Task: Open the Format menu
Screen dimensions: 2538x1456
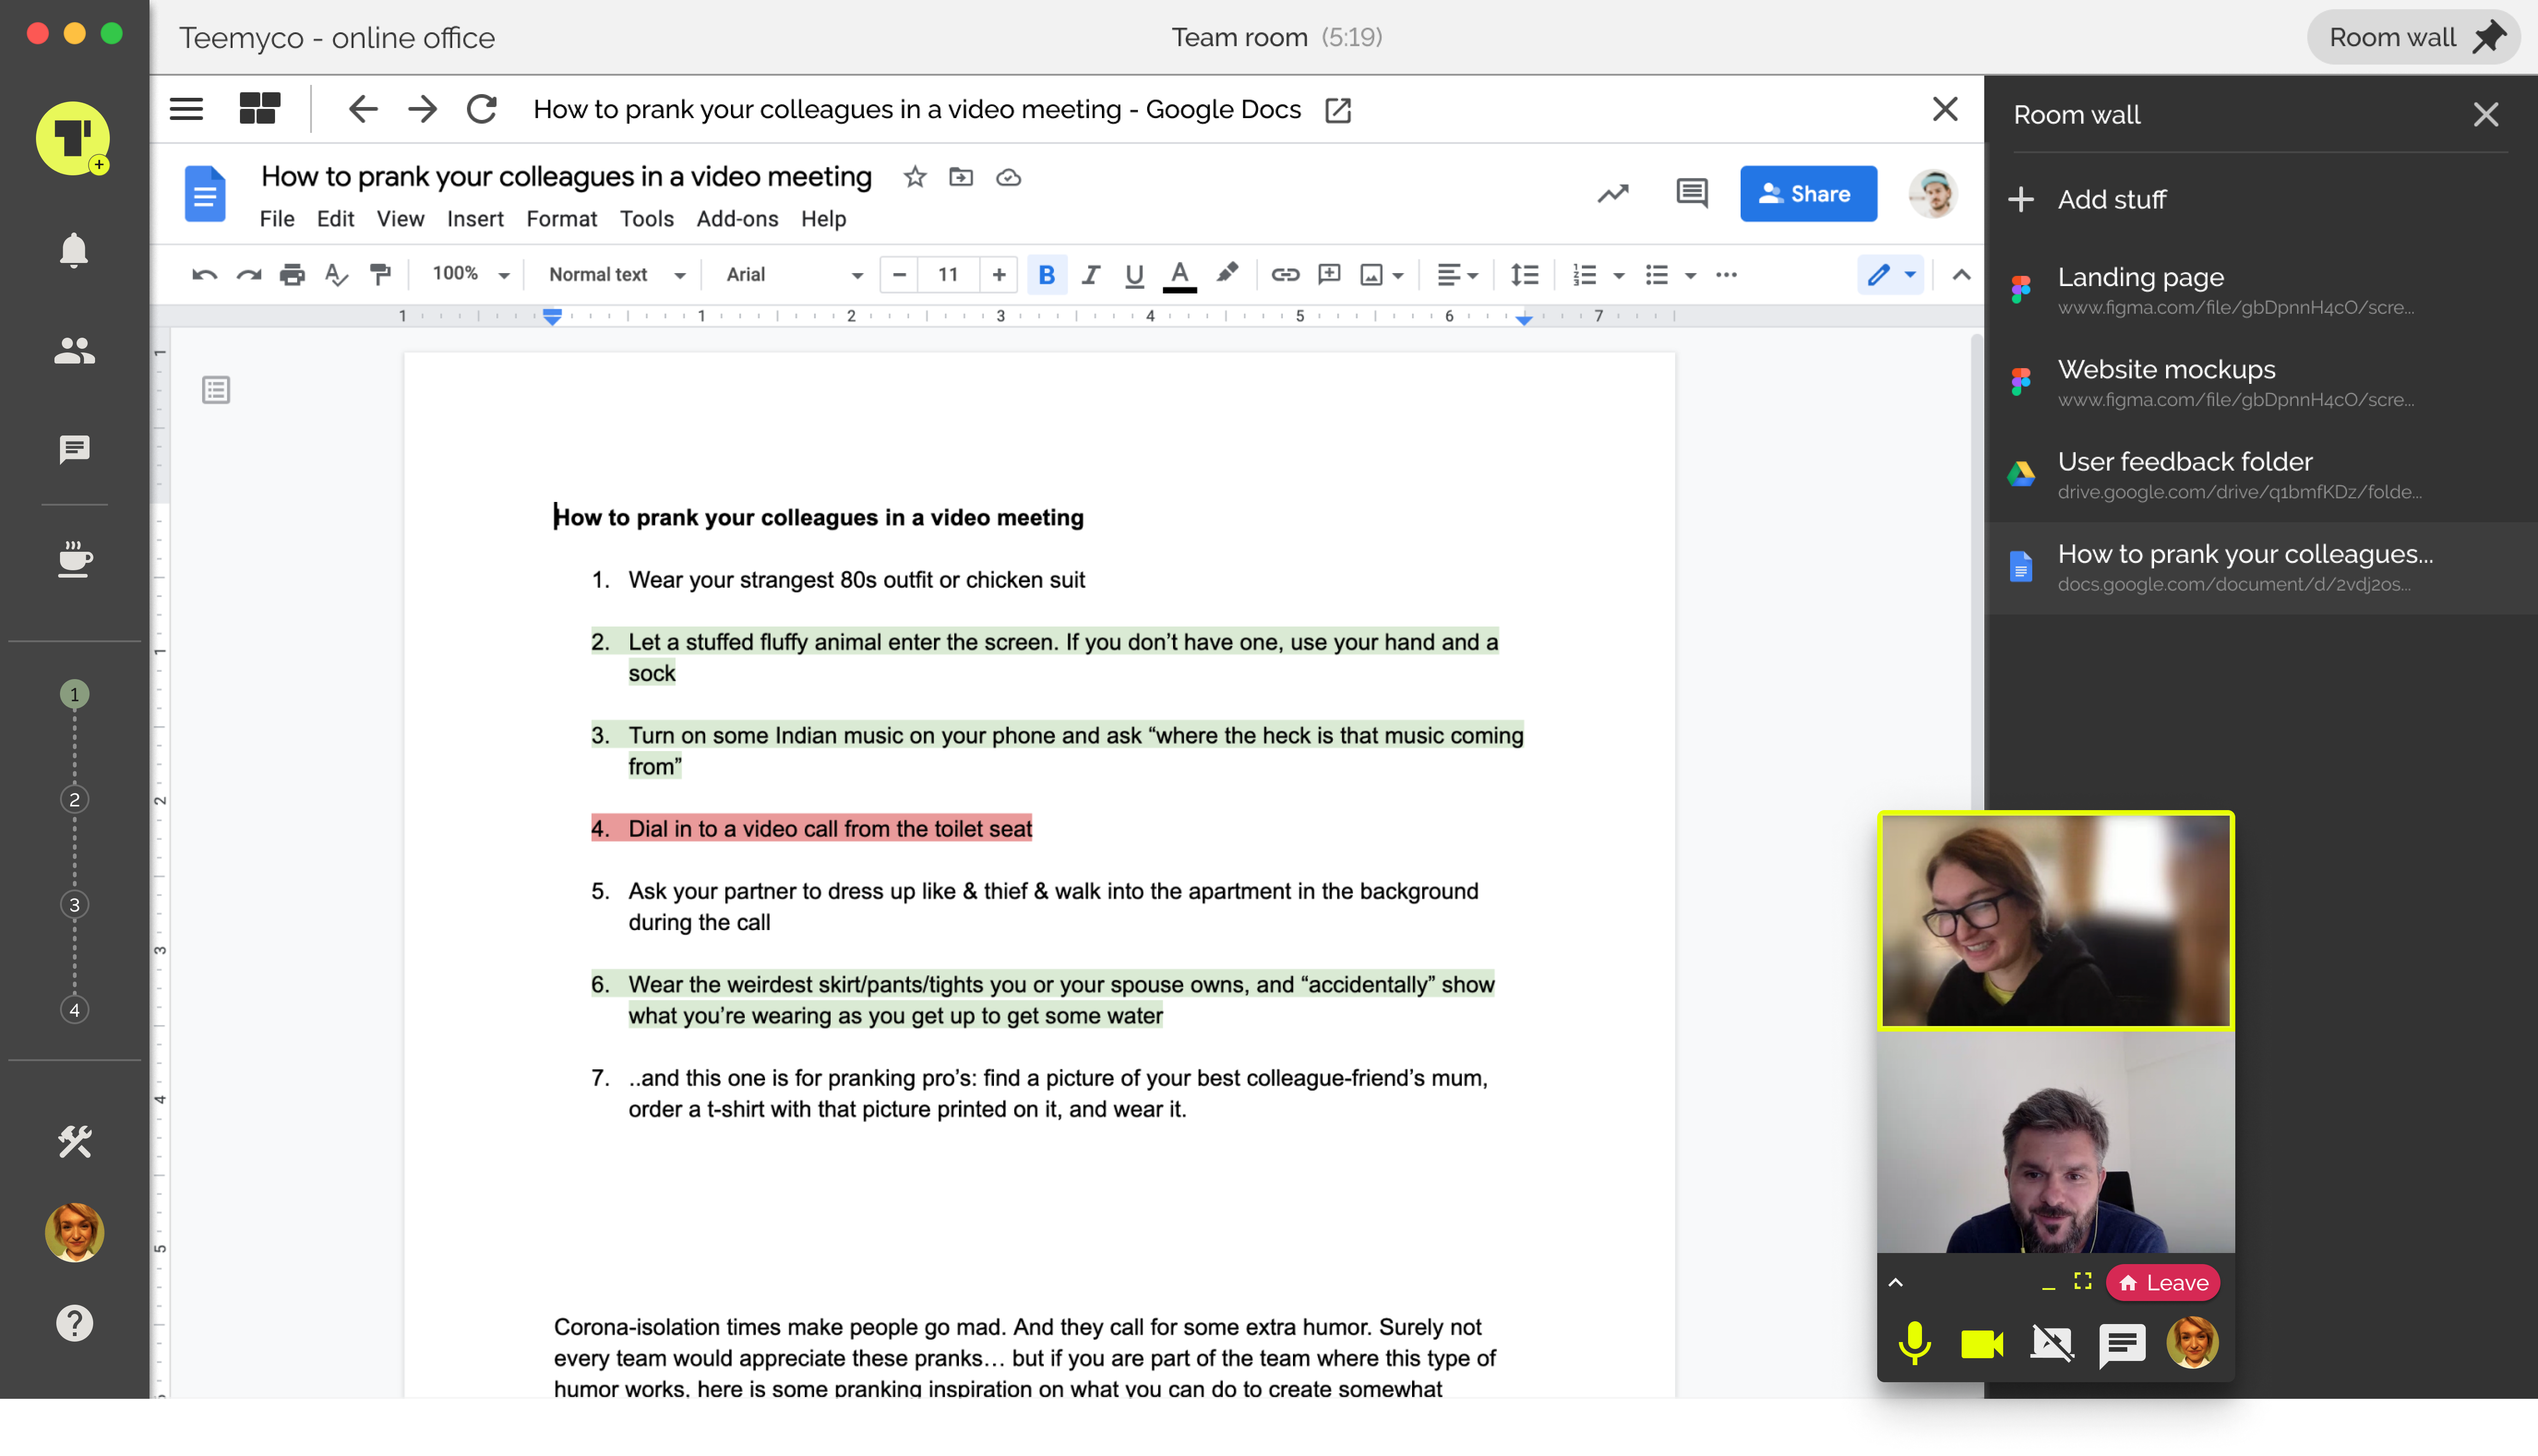Action: click(561, 219)
